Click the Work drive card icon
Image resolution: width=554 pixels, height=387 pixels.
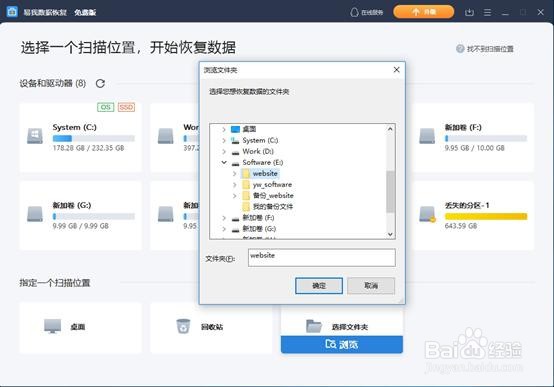[165, 136]
